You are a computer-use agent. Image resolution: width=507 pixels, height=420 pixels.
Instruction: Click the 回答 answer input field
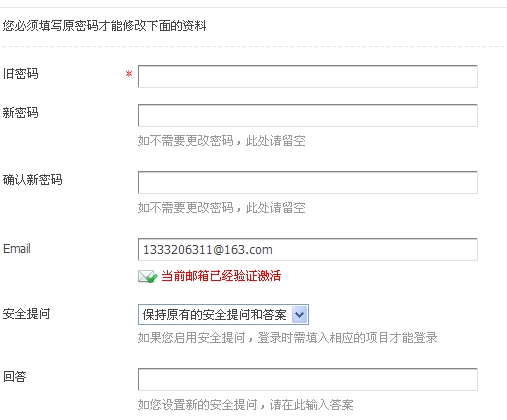pos(308,379)
